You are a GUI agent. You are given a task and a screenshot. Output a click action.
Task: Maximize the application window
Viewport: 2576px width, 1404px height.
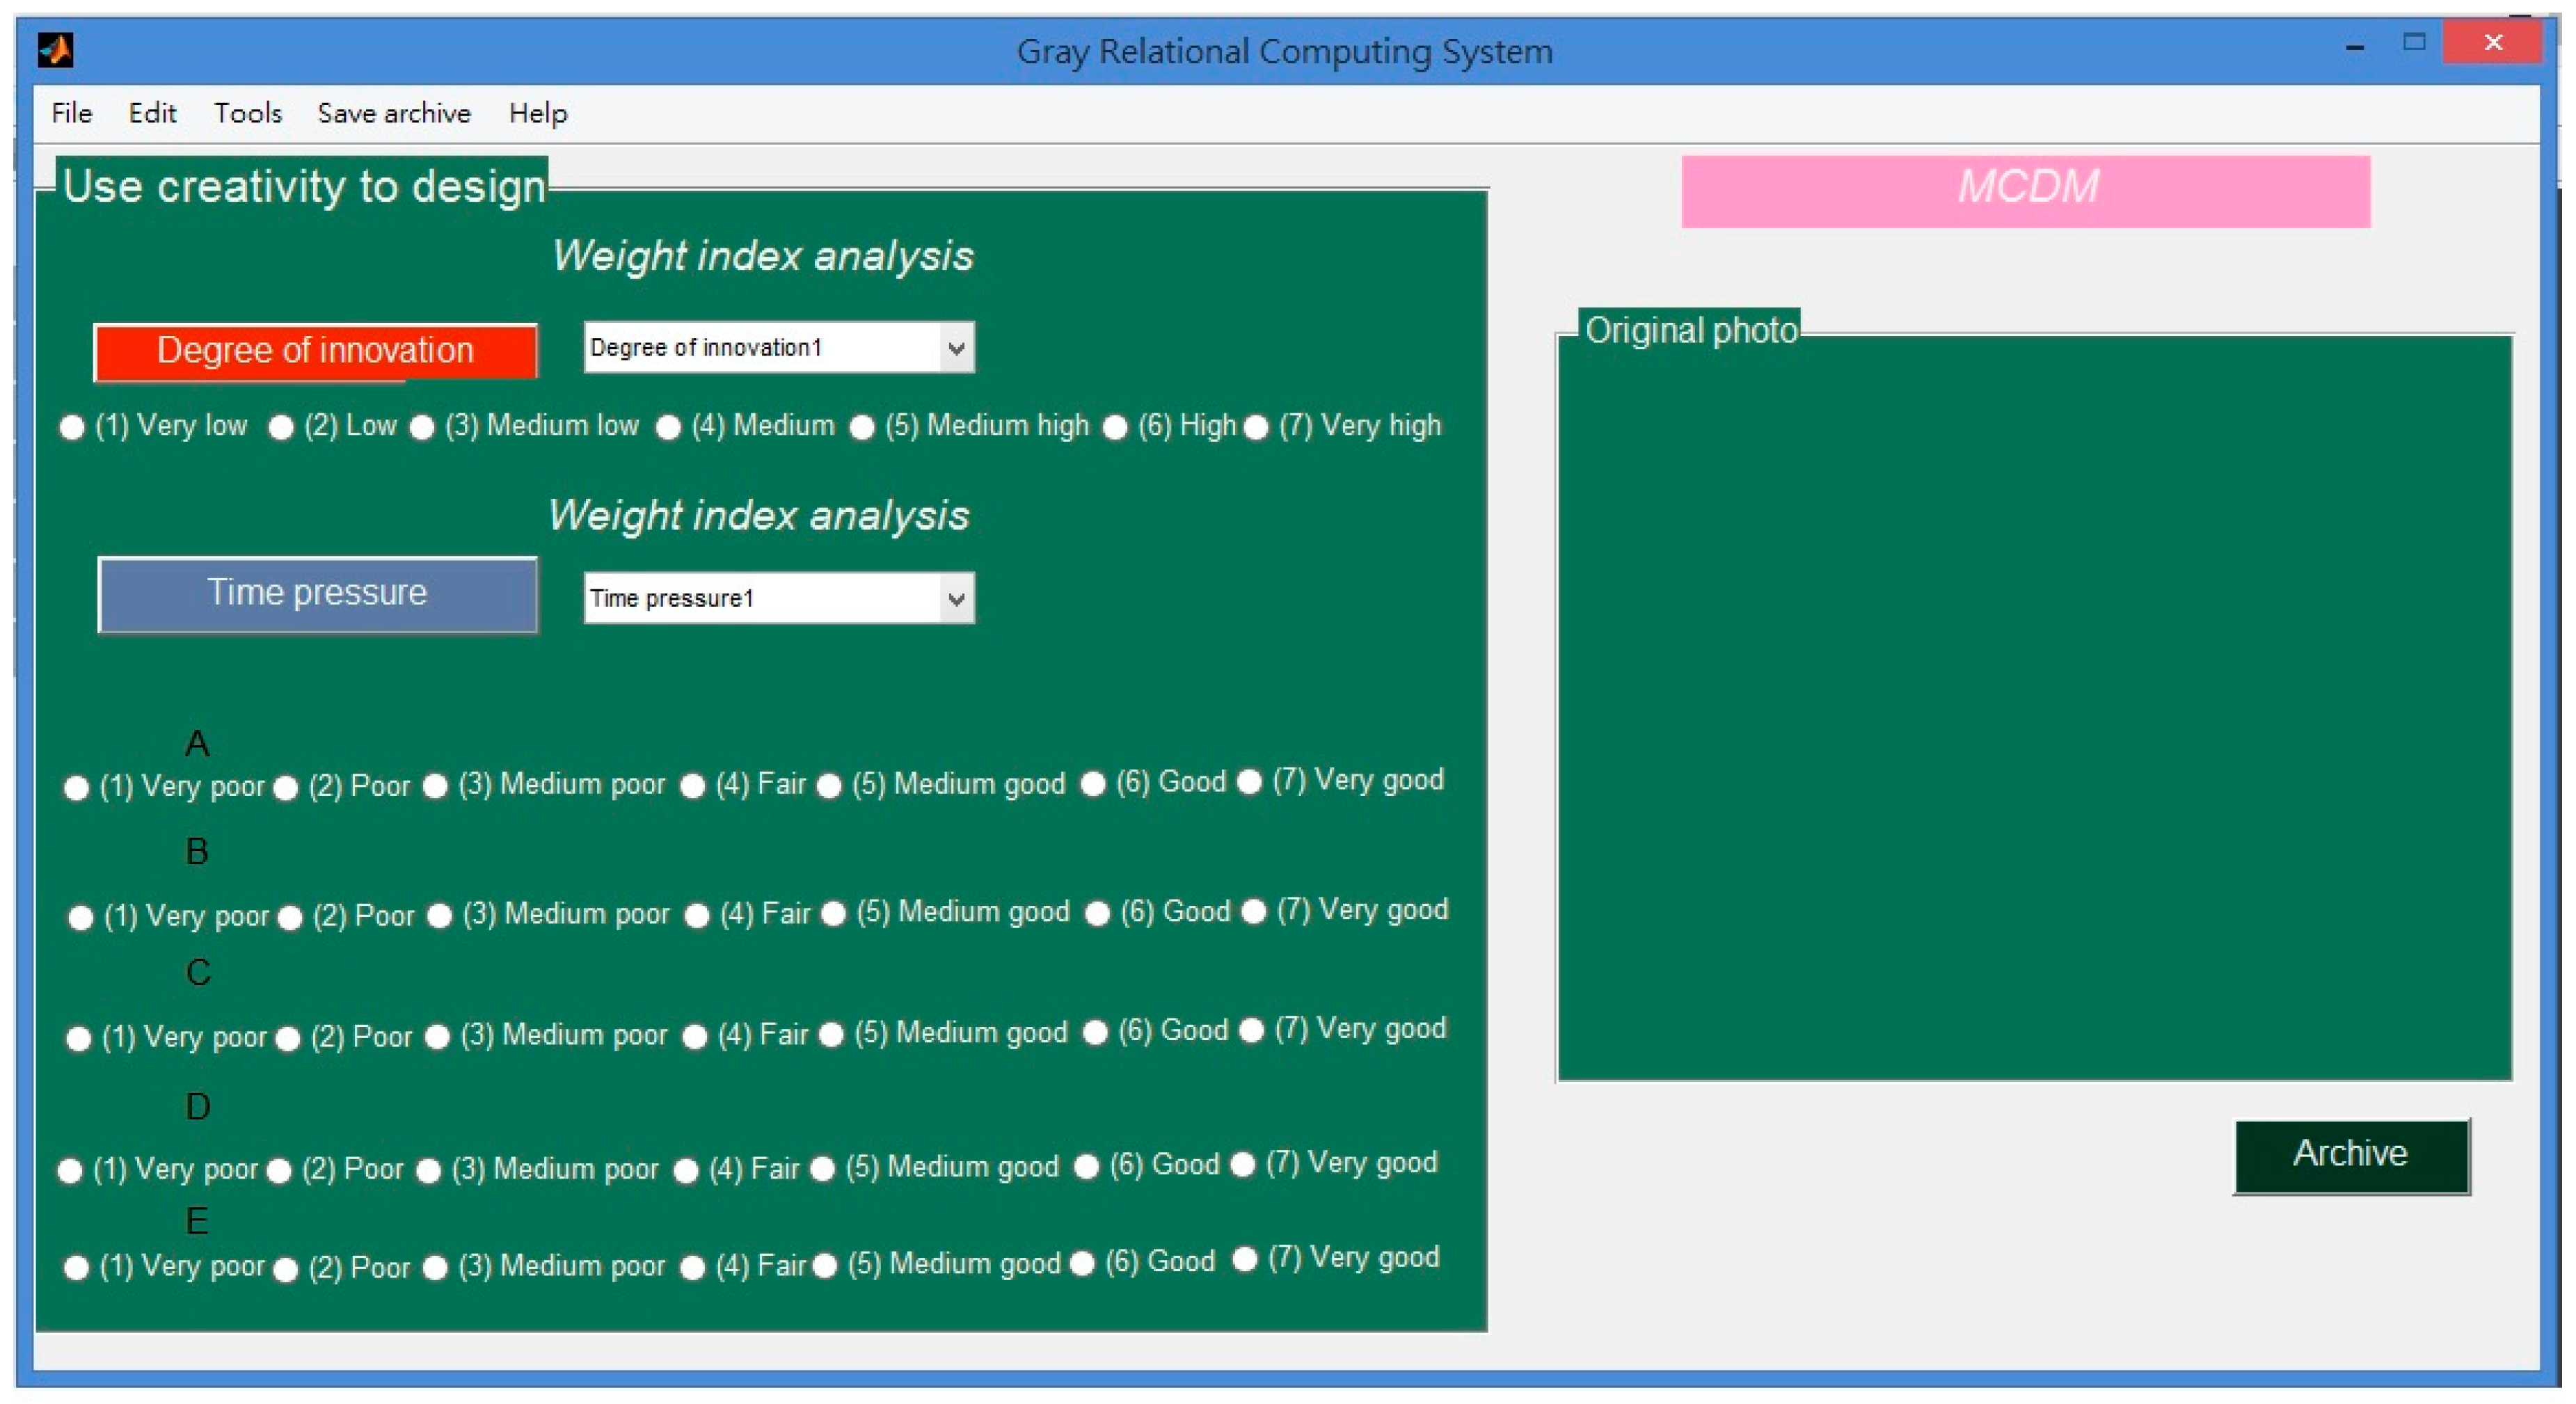(x=2414, y=43)
